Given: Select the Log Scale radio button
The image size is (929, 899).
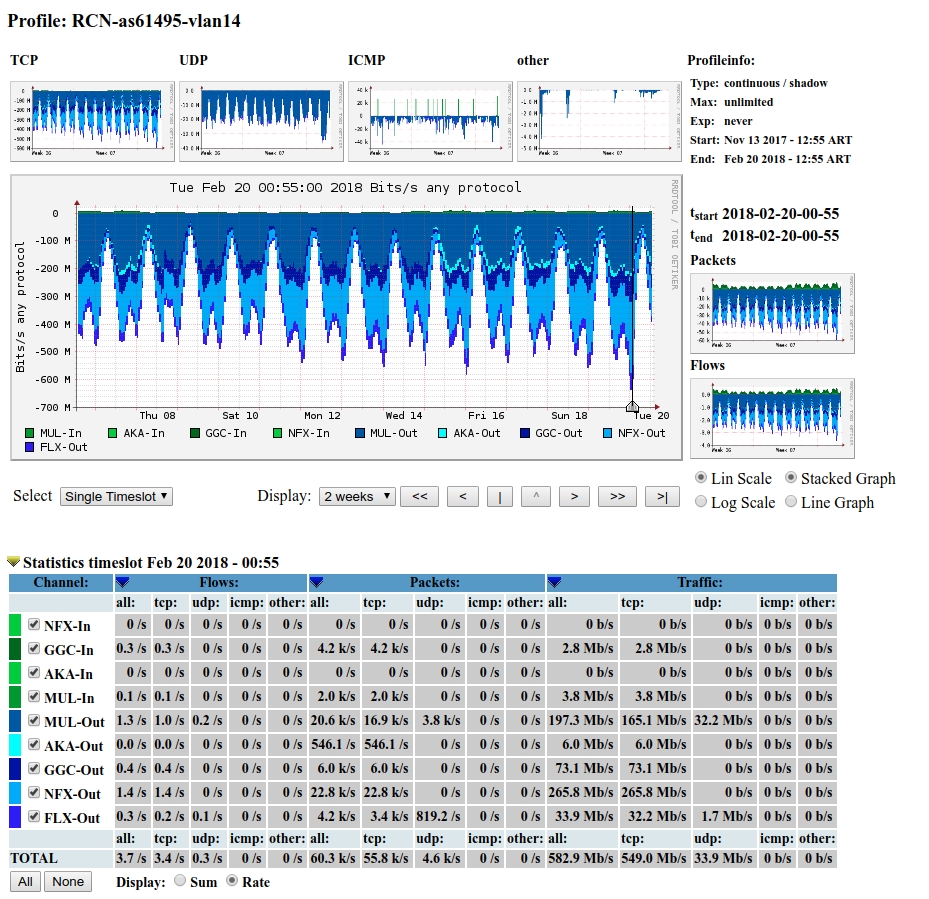Looking at the screenshot, I should [700, 502].
